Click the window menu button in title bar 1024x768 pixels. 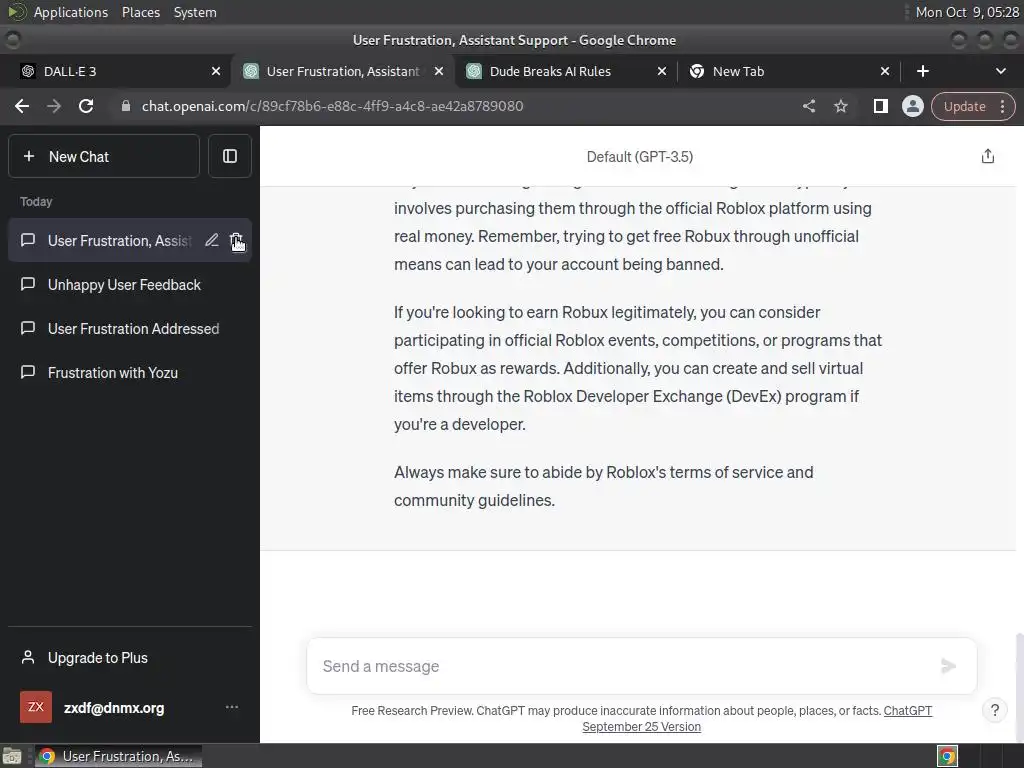tap(12, 40)
